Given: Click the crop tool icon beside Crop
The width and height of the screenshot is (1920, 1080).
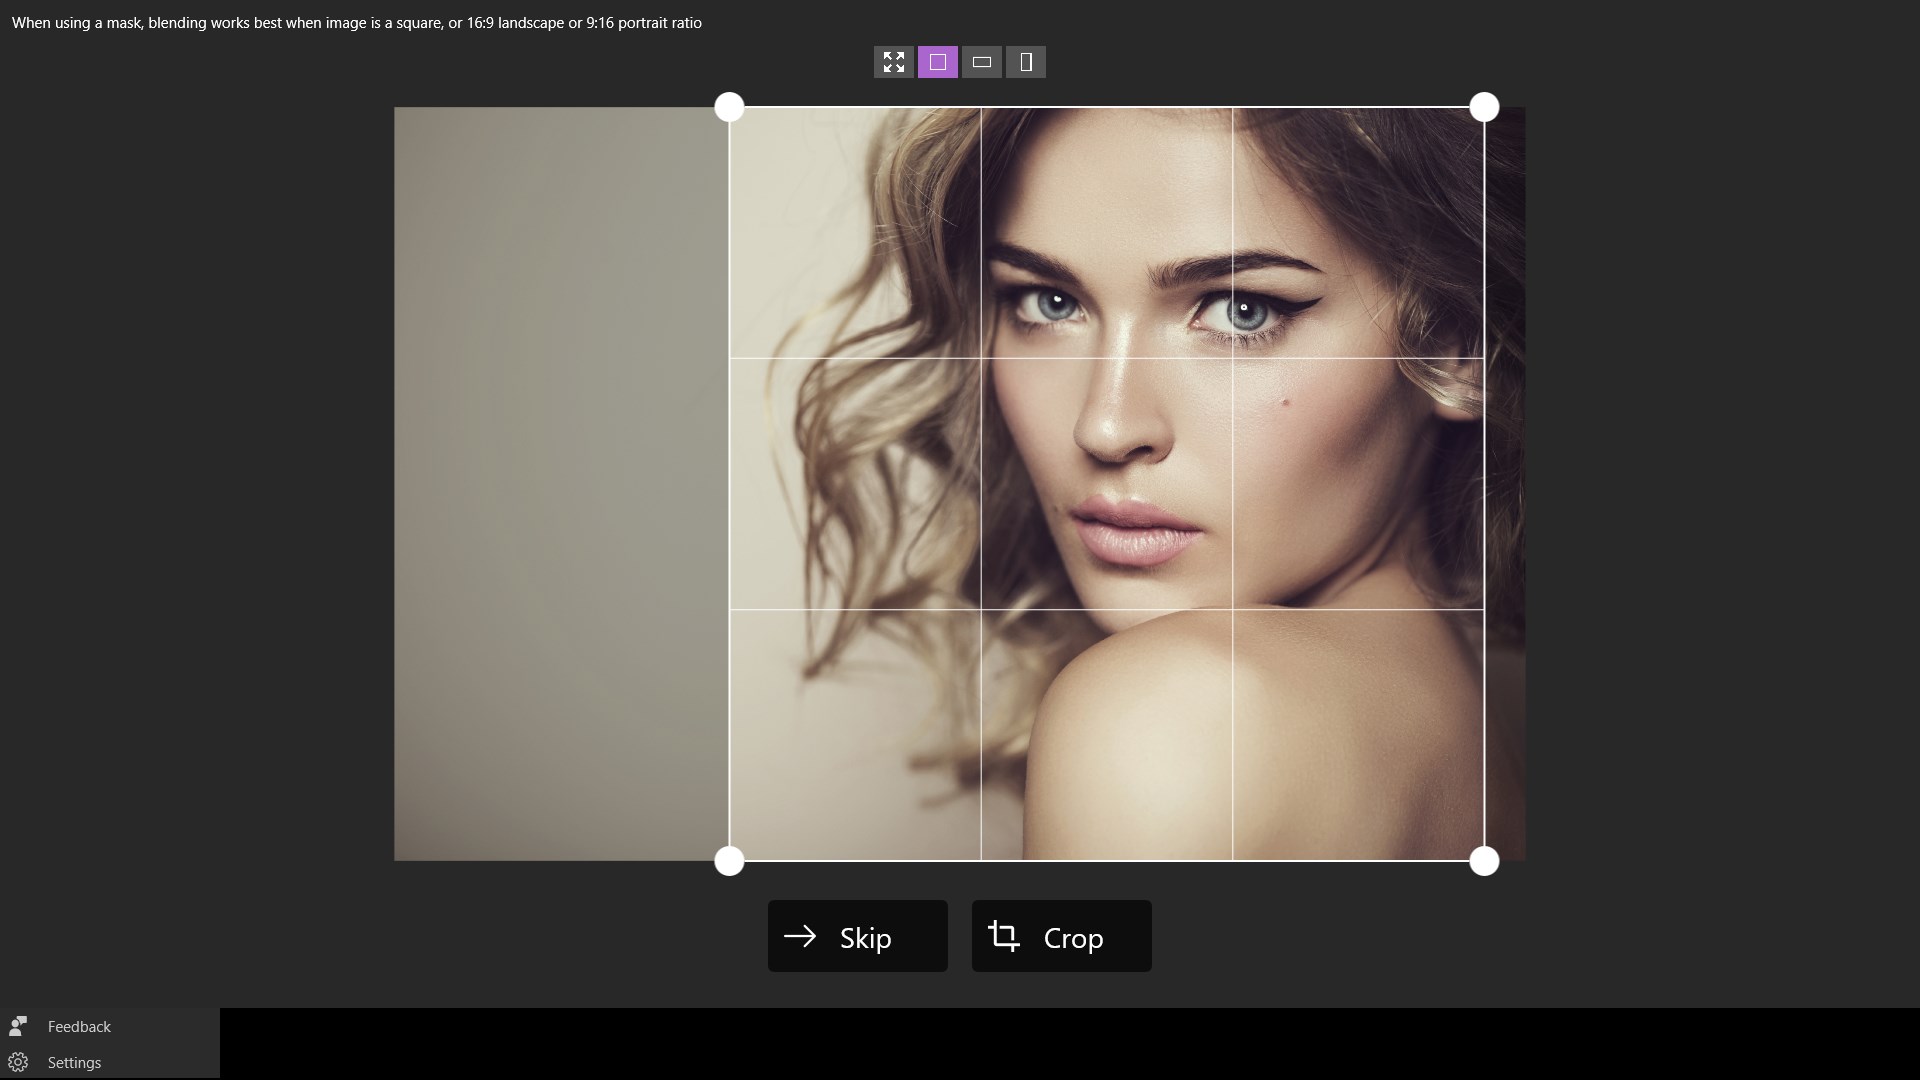Looking at the screenshot, I should (1003, 936).
